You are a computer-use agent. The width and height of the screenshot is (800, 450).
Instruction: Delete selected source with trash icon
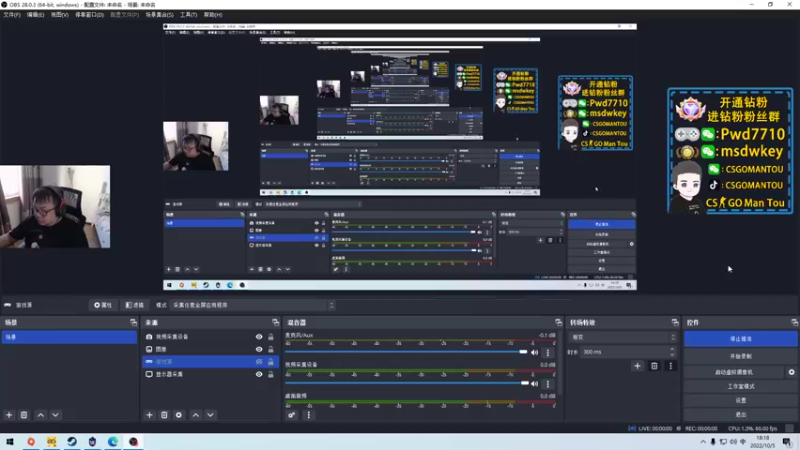[x=164, y=415]
